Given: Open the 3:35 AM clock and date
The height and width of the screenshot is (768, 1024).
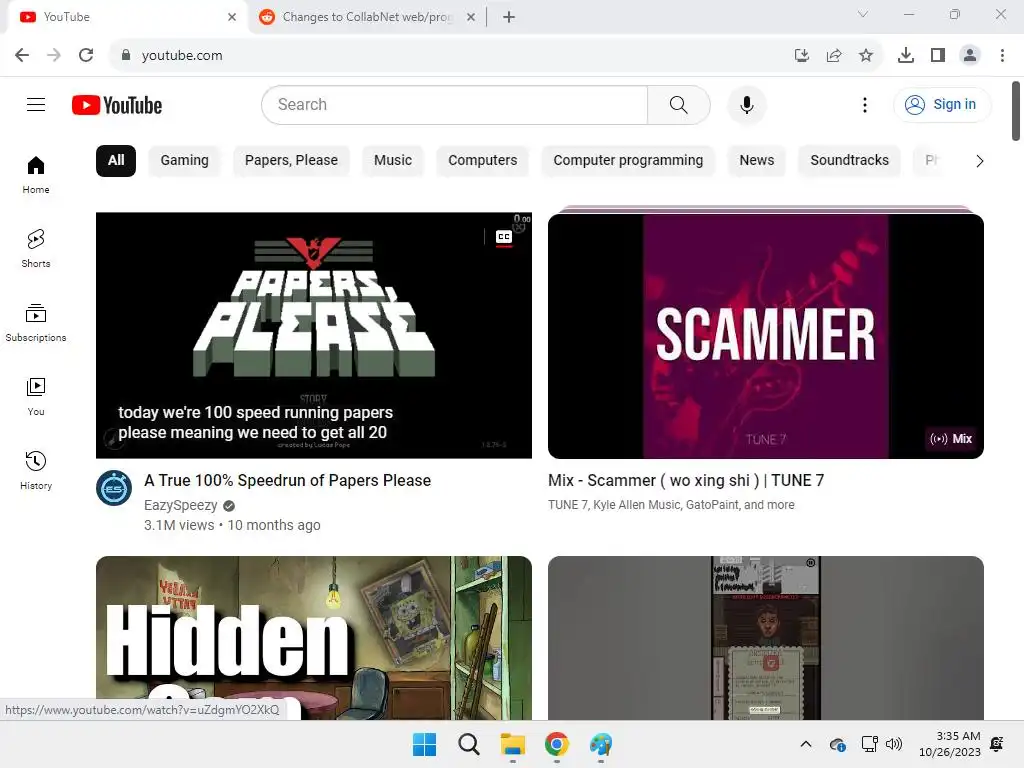Looking at the screenshot, I should click(950, 744).
